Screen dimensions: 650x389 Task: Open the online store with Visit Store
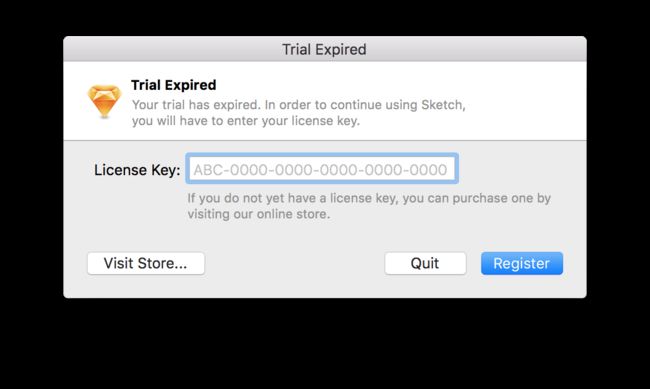pos(146,263)
